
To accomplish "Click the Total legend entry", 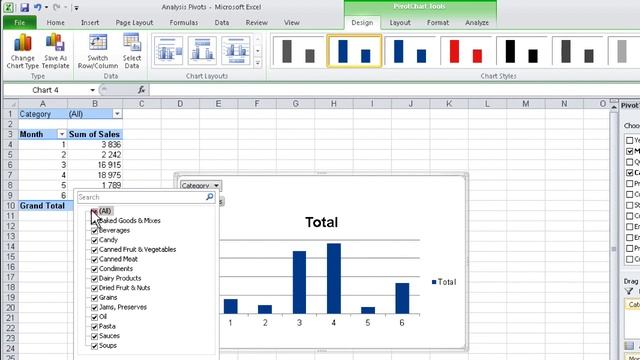I will click(x=444, y=282).
